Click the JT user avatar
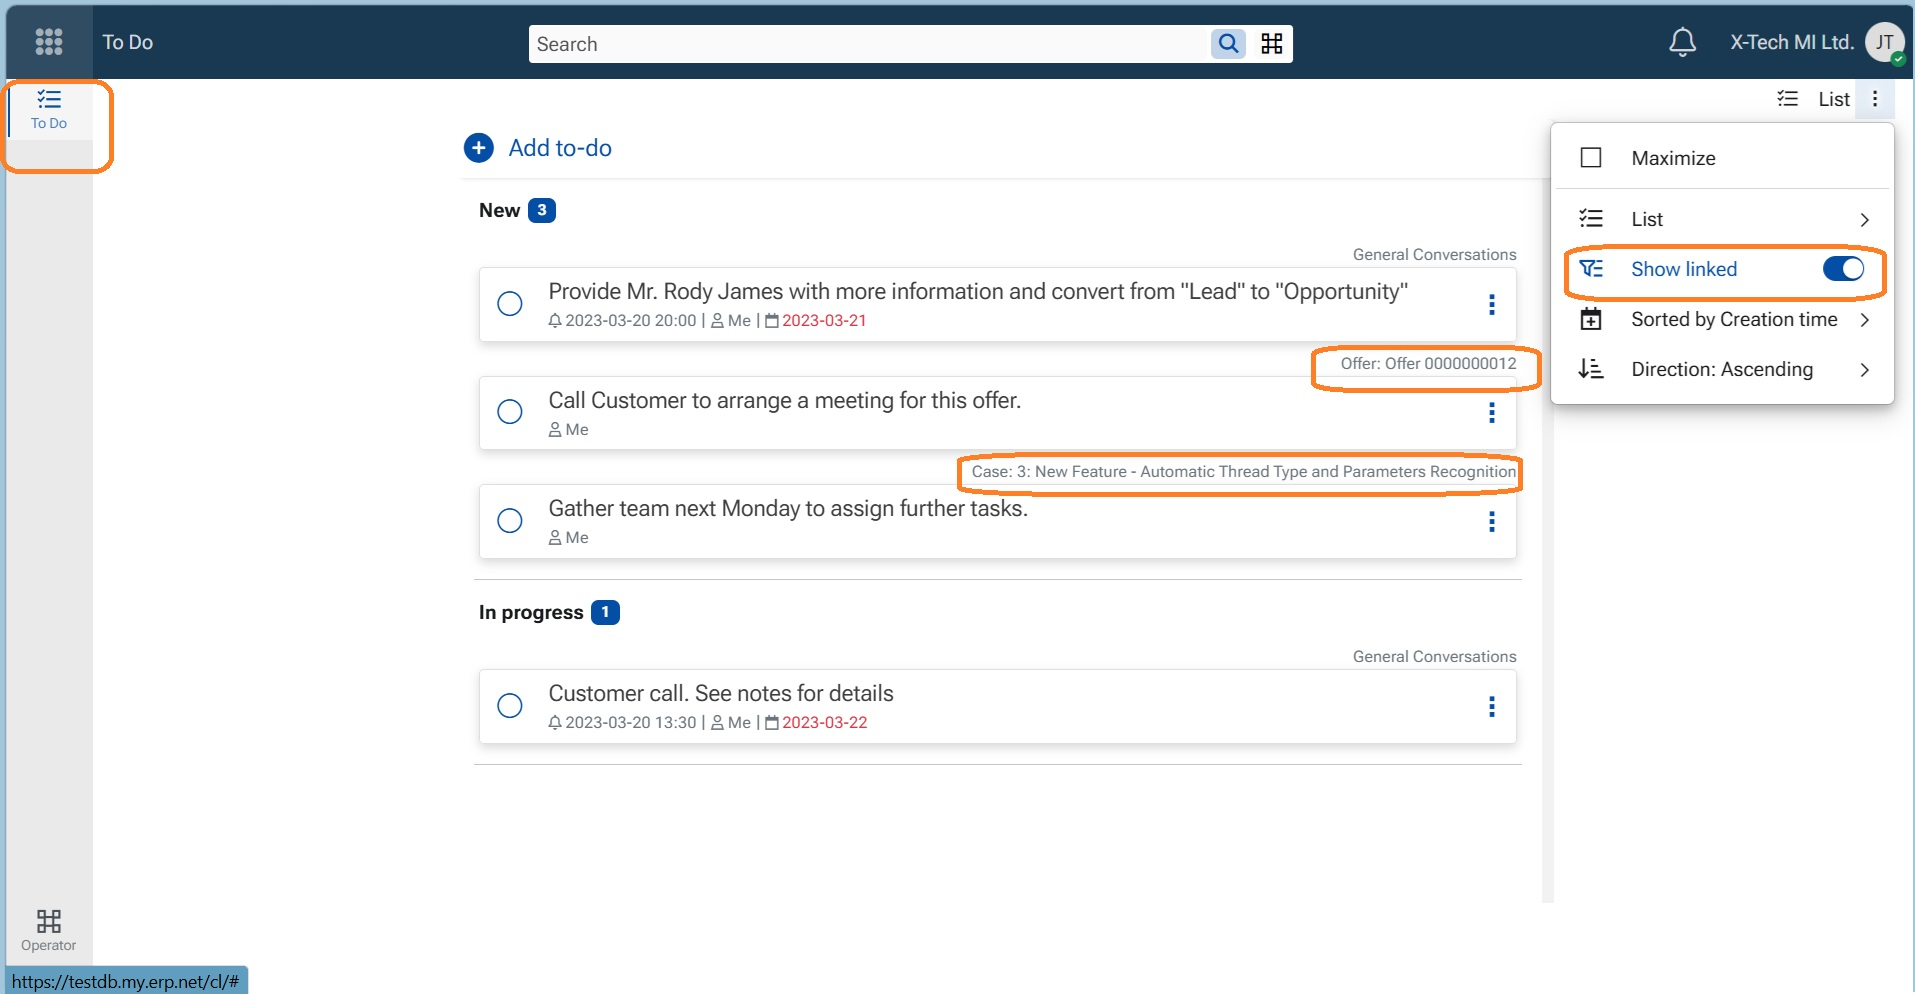1915x994 pixels. (1884, 42)
